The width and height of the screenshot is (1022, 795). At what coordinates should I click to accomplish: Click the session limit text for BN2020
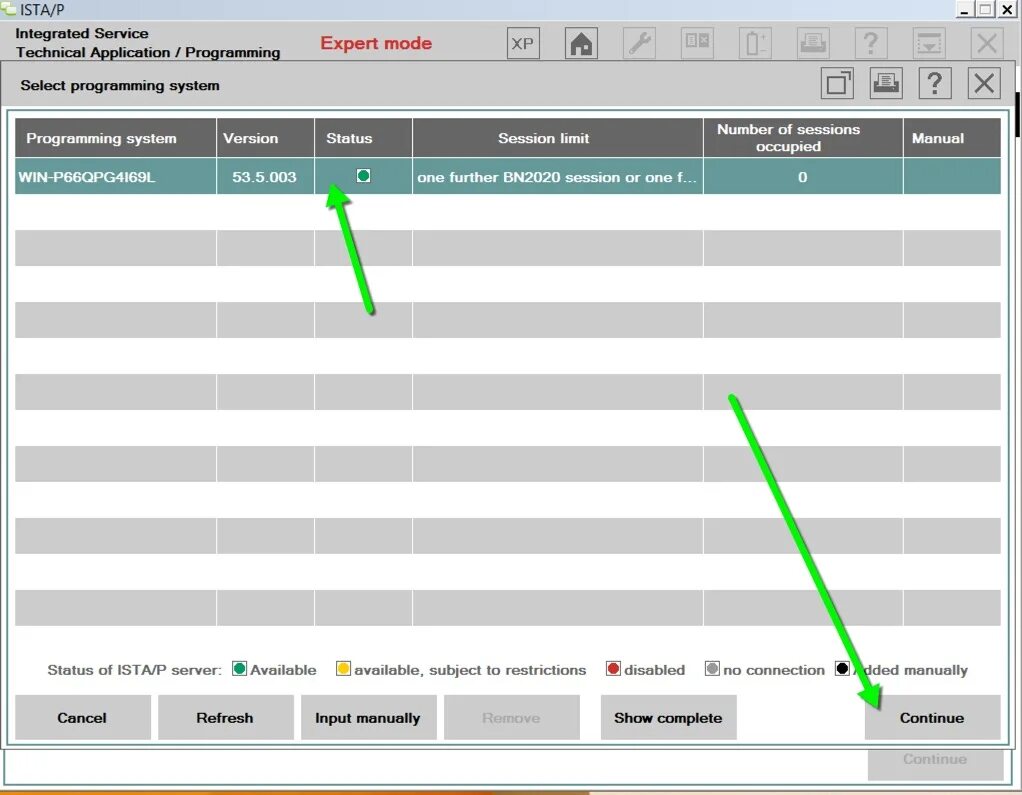[x=557, y=177]
